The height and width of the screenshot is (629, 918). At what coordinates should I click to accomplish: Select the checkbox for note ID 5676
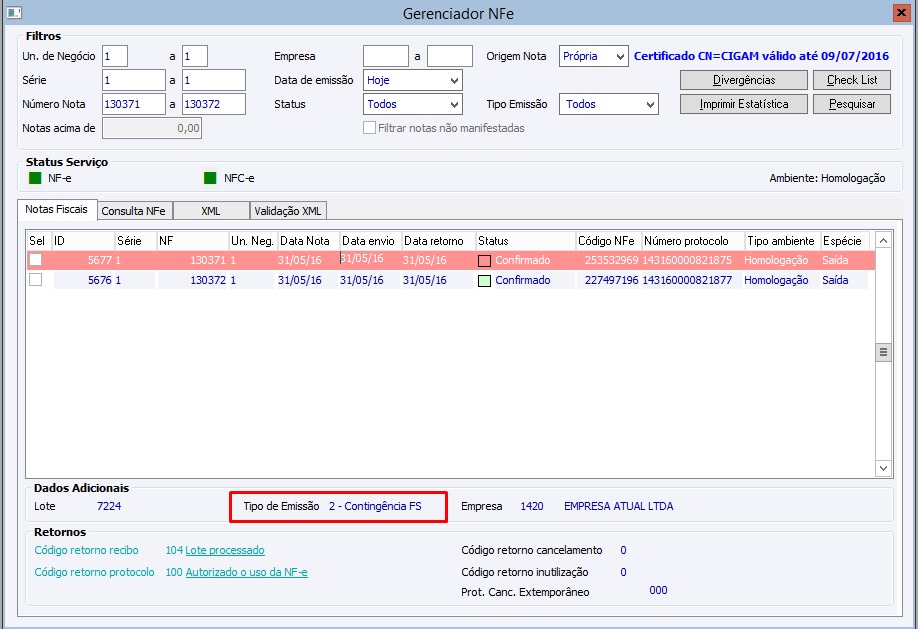(x=36, y=280)
